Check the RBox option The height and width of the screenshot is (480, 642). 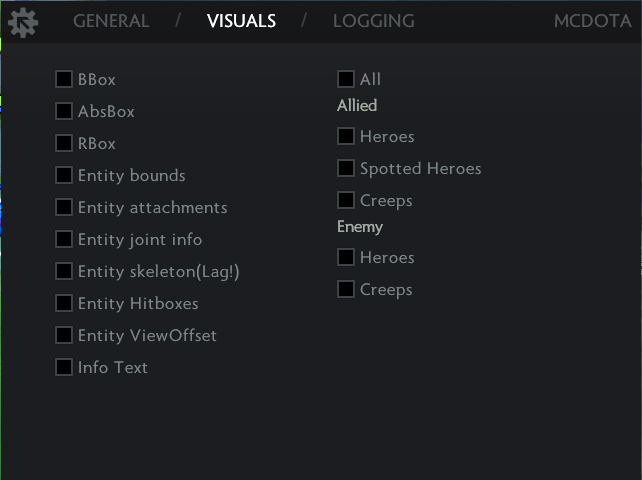[x=64, y=143]
